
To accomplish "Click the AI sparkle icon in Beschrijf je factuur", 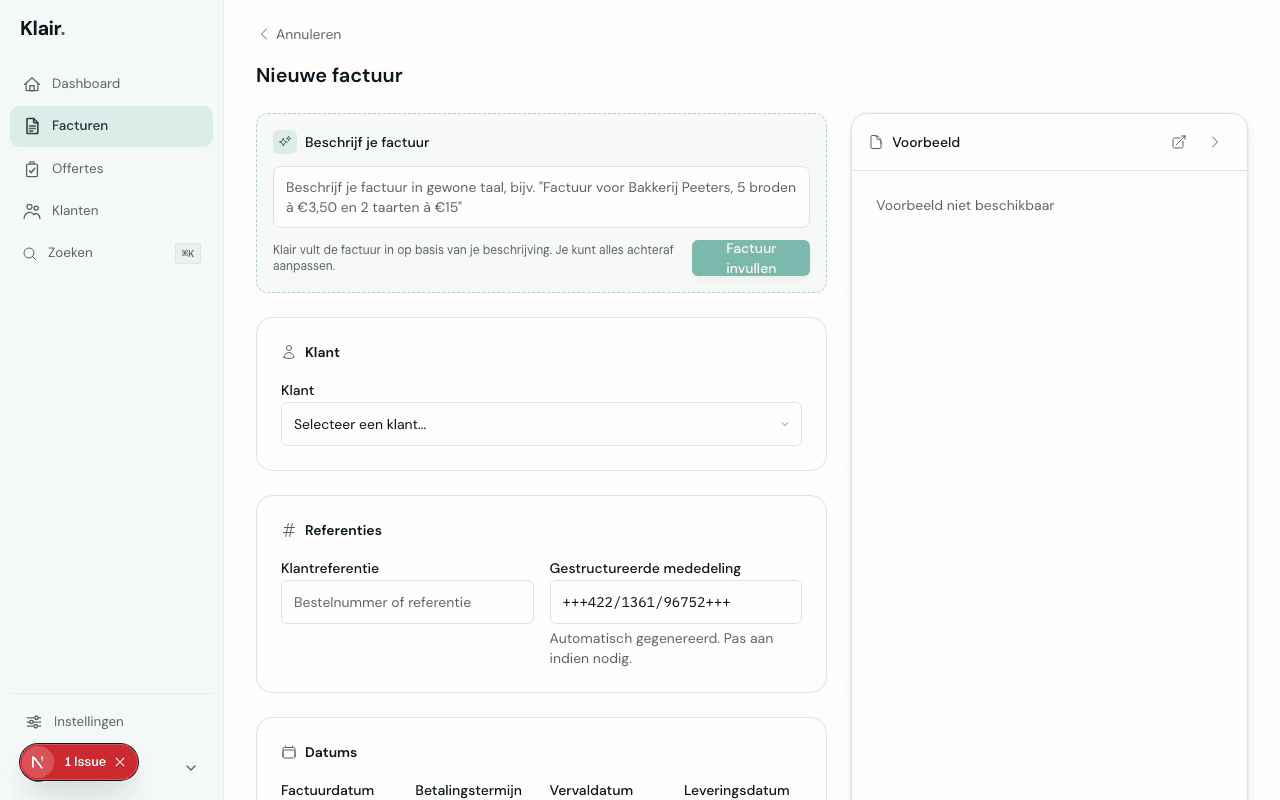I will 285,142.
